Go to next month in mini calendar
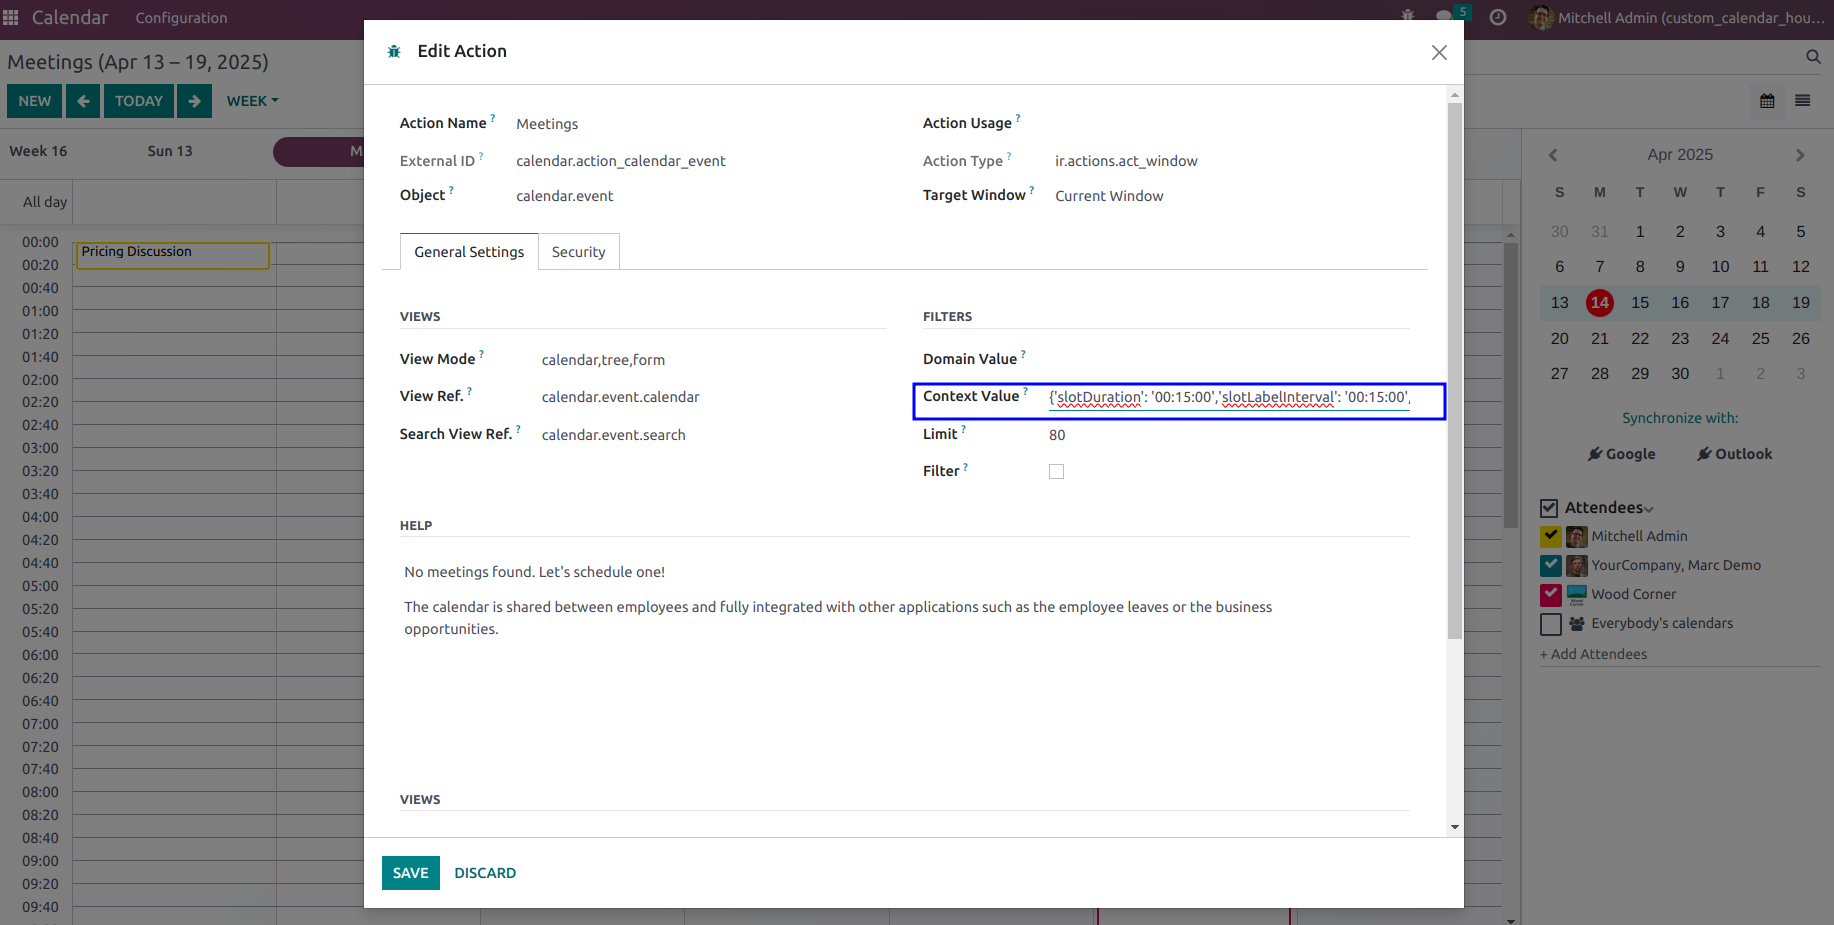Viewport: 1834px width, 925px height. [x=1800, y=155]
